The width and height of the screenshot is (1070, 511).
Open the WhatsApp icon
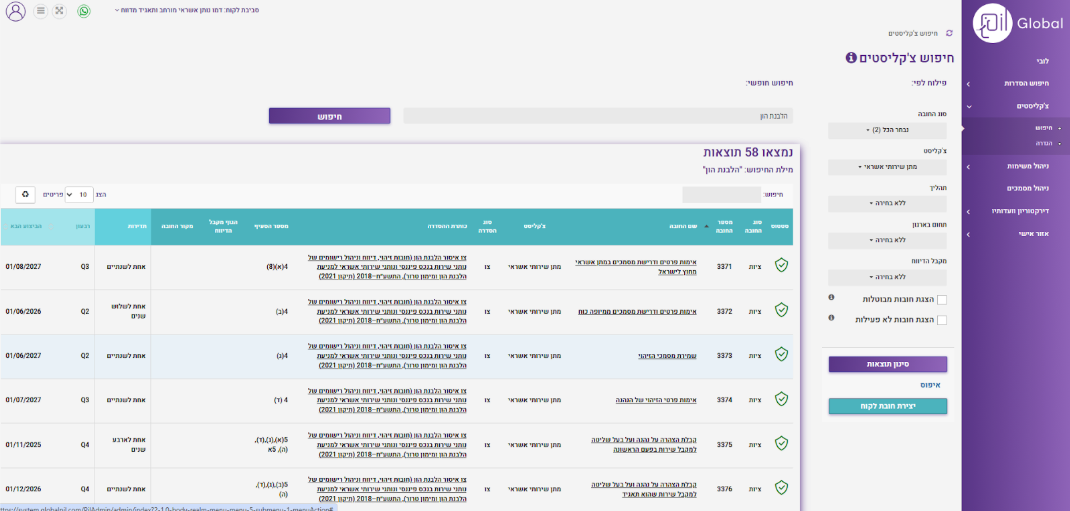tap(84, 11)
